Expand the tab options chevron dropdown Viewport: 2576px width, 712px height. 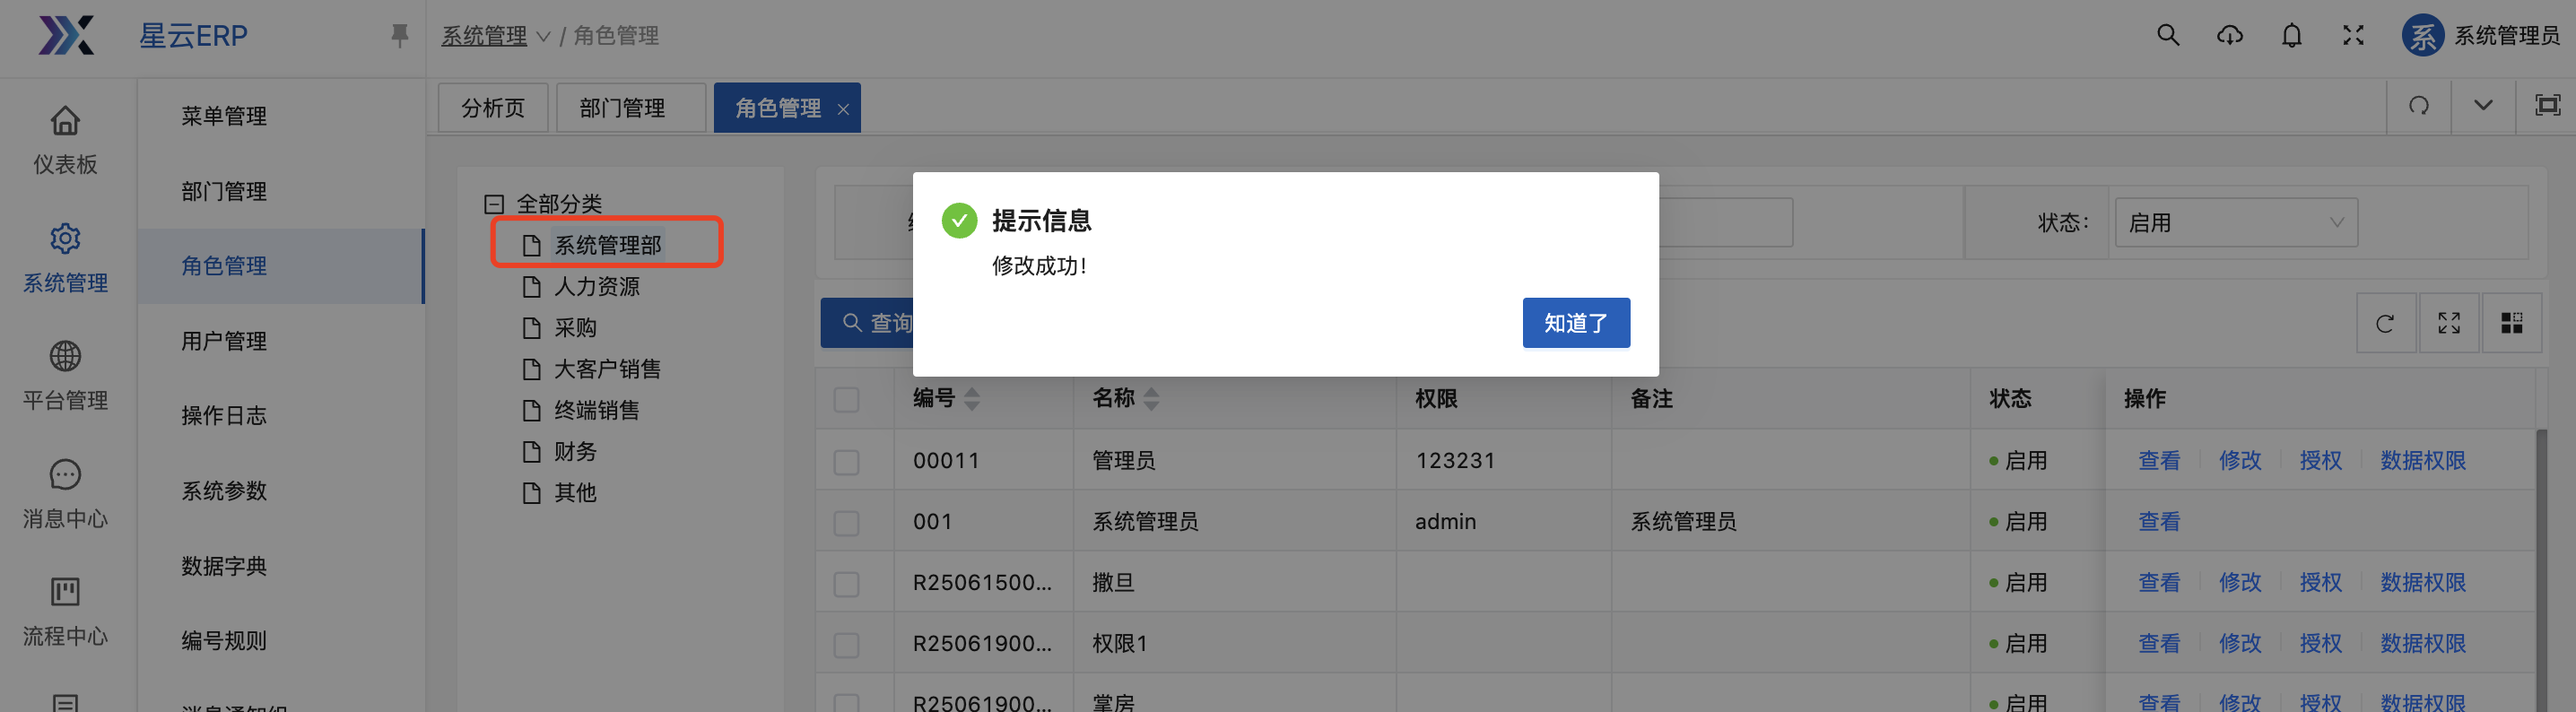pyautogui.click(x=2482, y=106)
